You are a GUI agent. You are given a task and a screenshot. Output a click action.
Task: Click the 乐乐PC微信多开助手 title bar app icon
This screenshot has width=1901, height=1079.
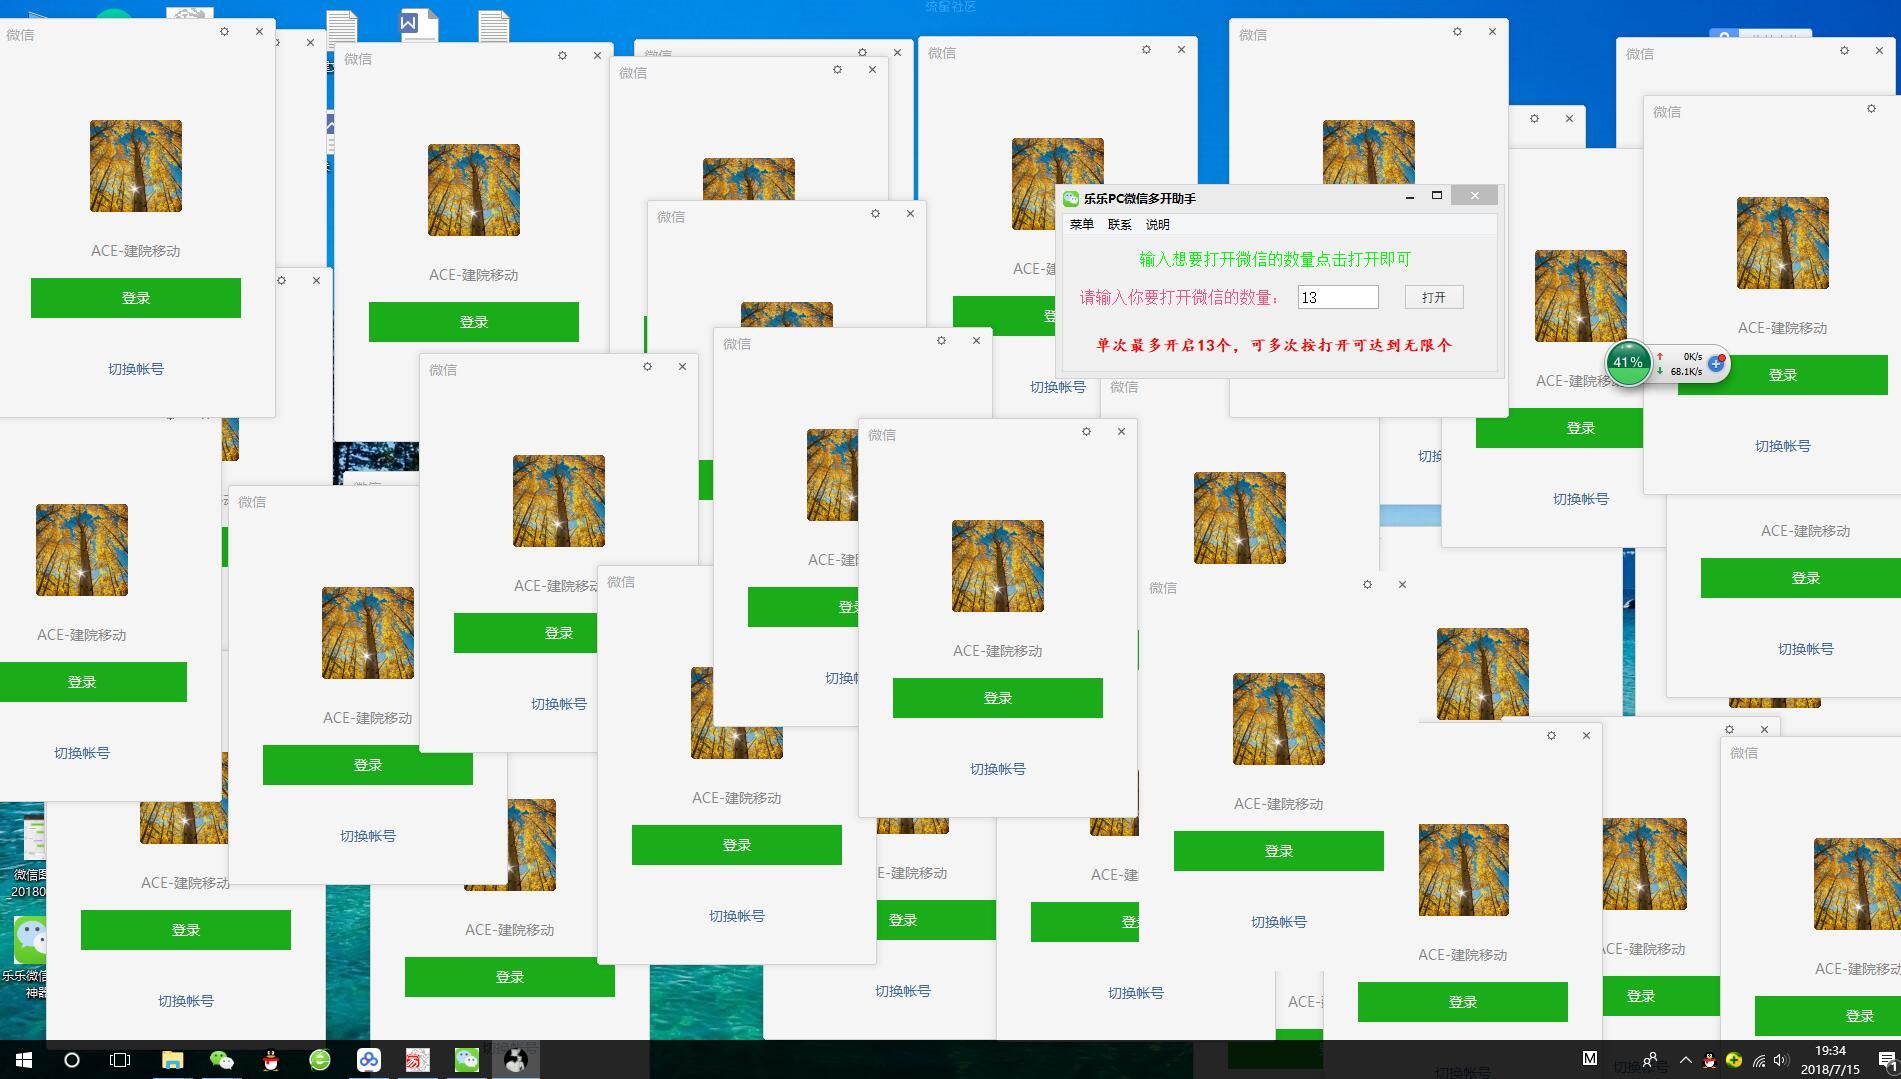point(1071,198)
